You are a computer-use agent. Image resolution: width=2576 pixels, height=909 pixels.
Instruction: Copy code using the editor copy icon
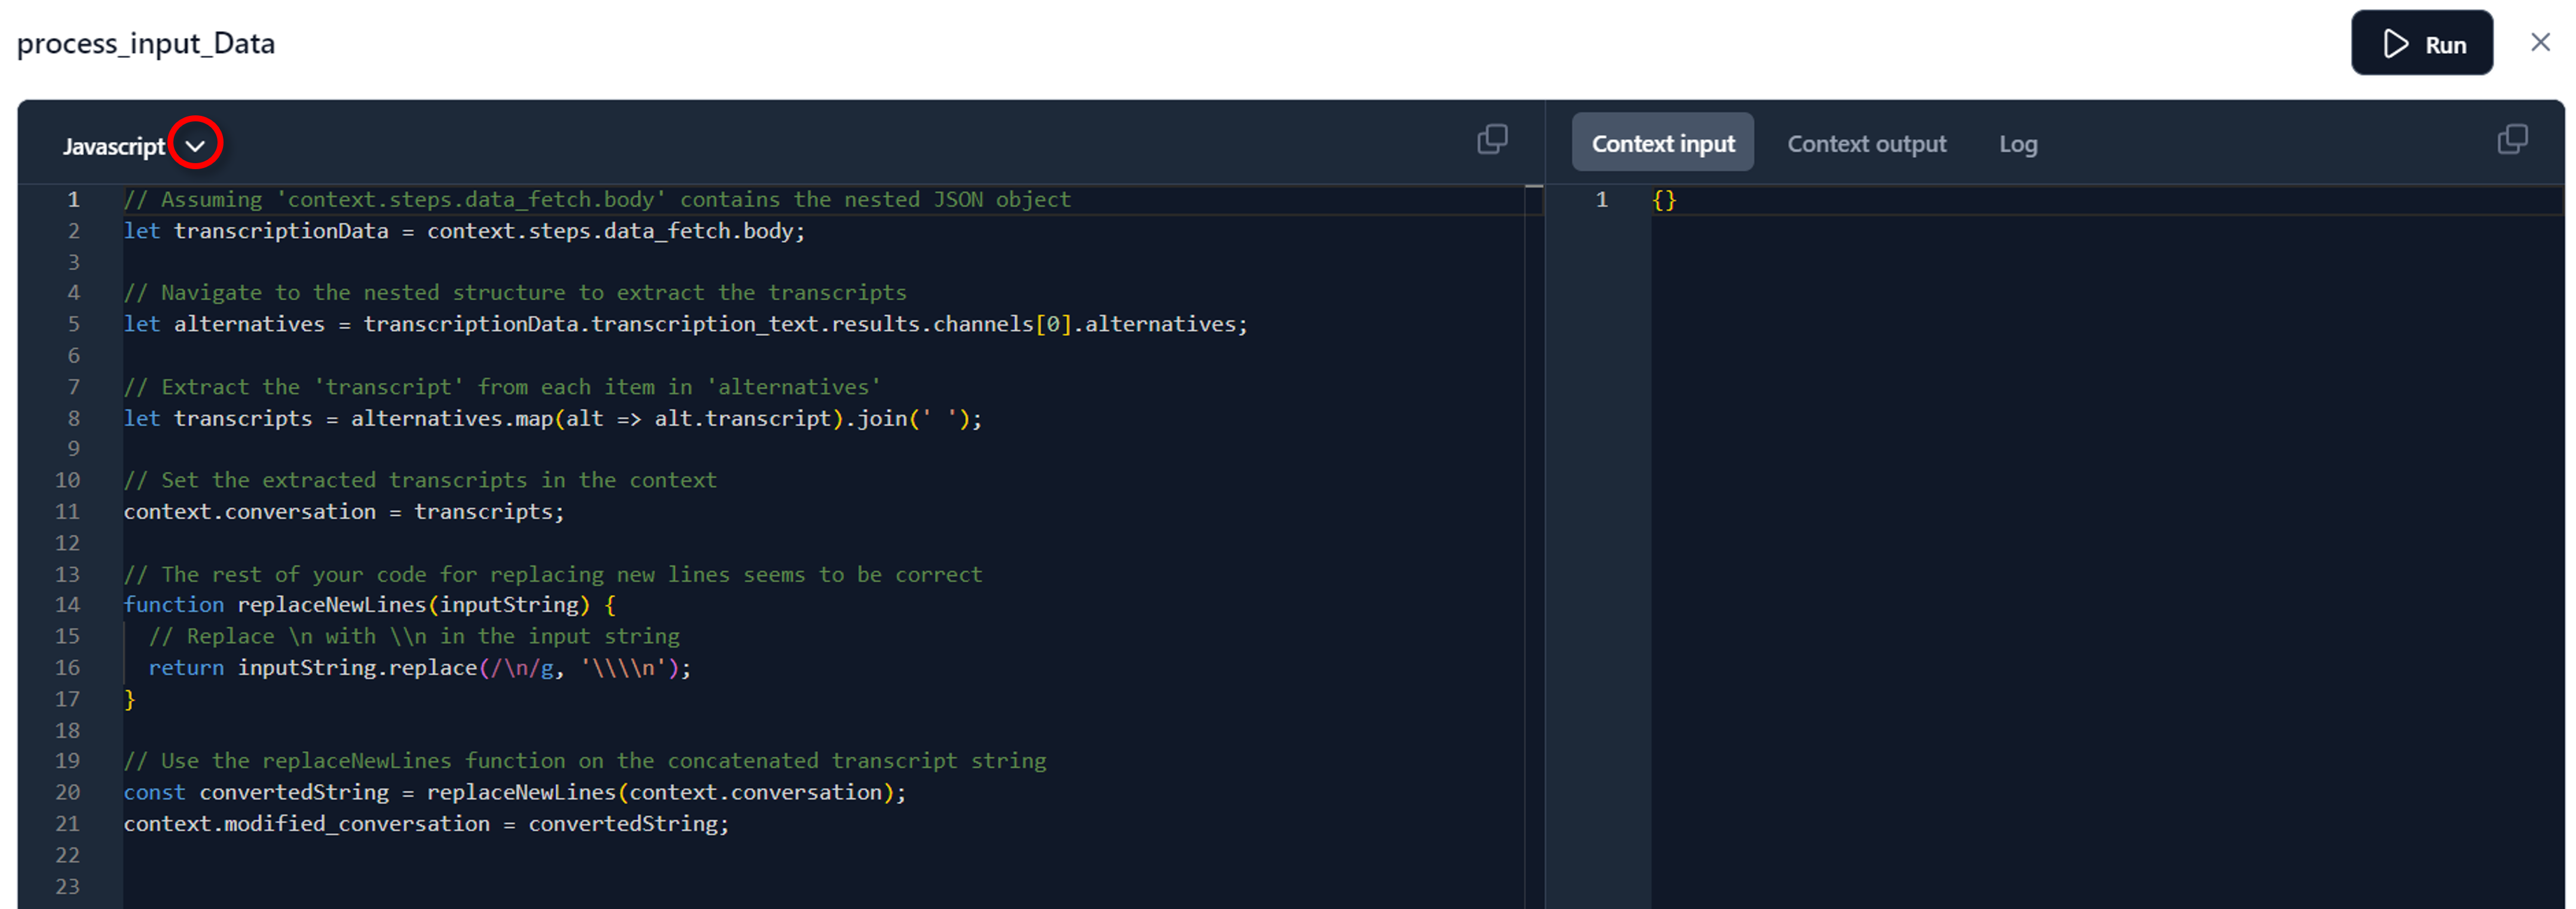click(x=1492, y=139)
